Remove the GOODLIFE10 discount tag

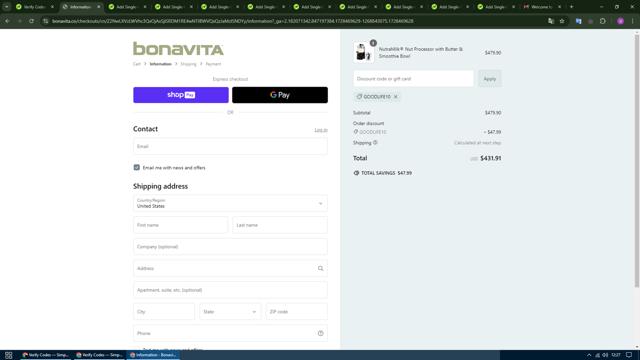coord(396,97)
